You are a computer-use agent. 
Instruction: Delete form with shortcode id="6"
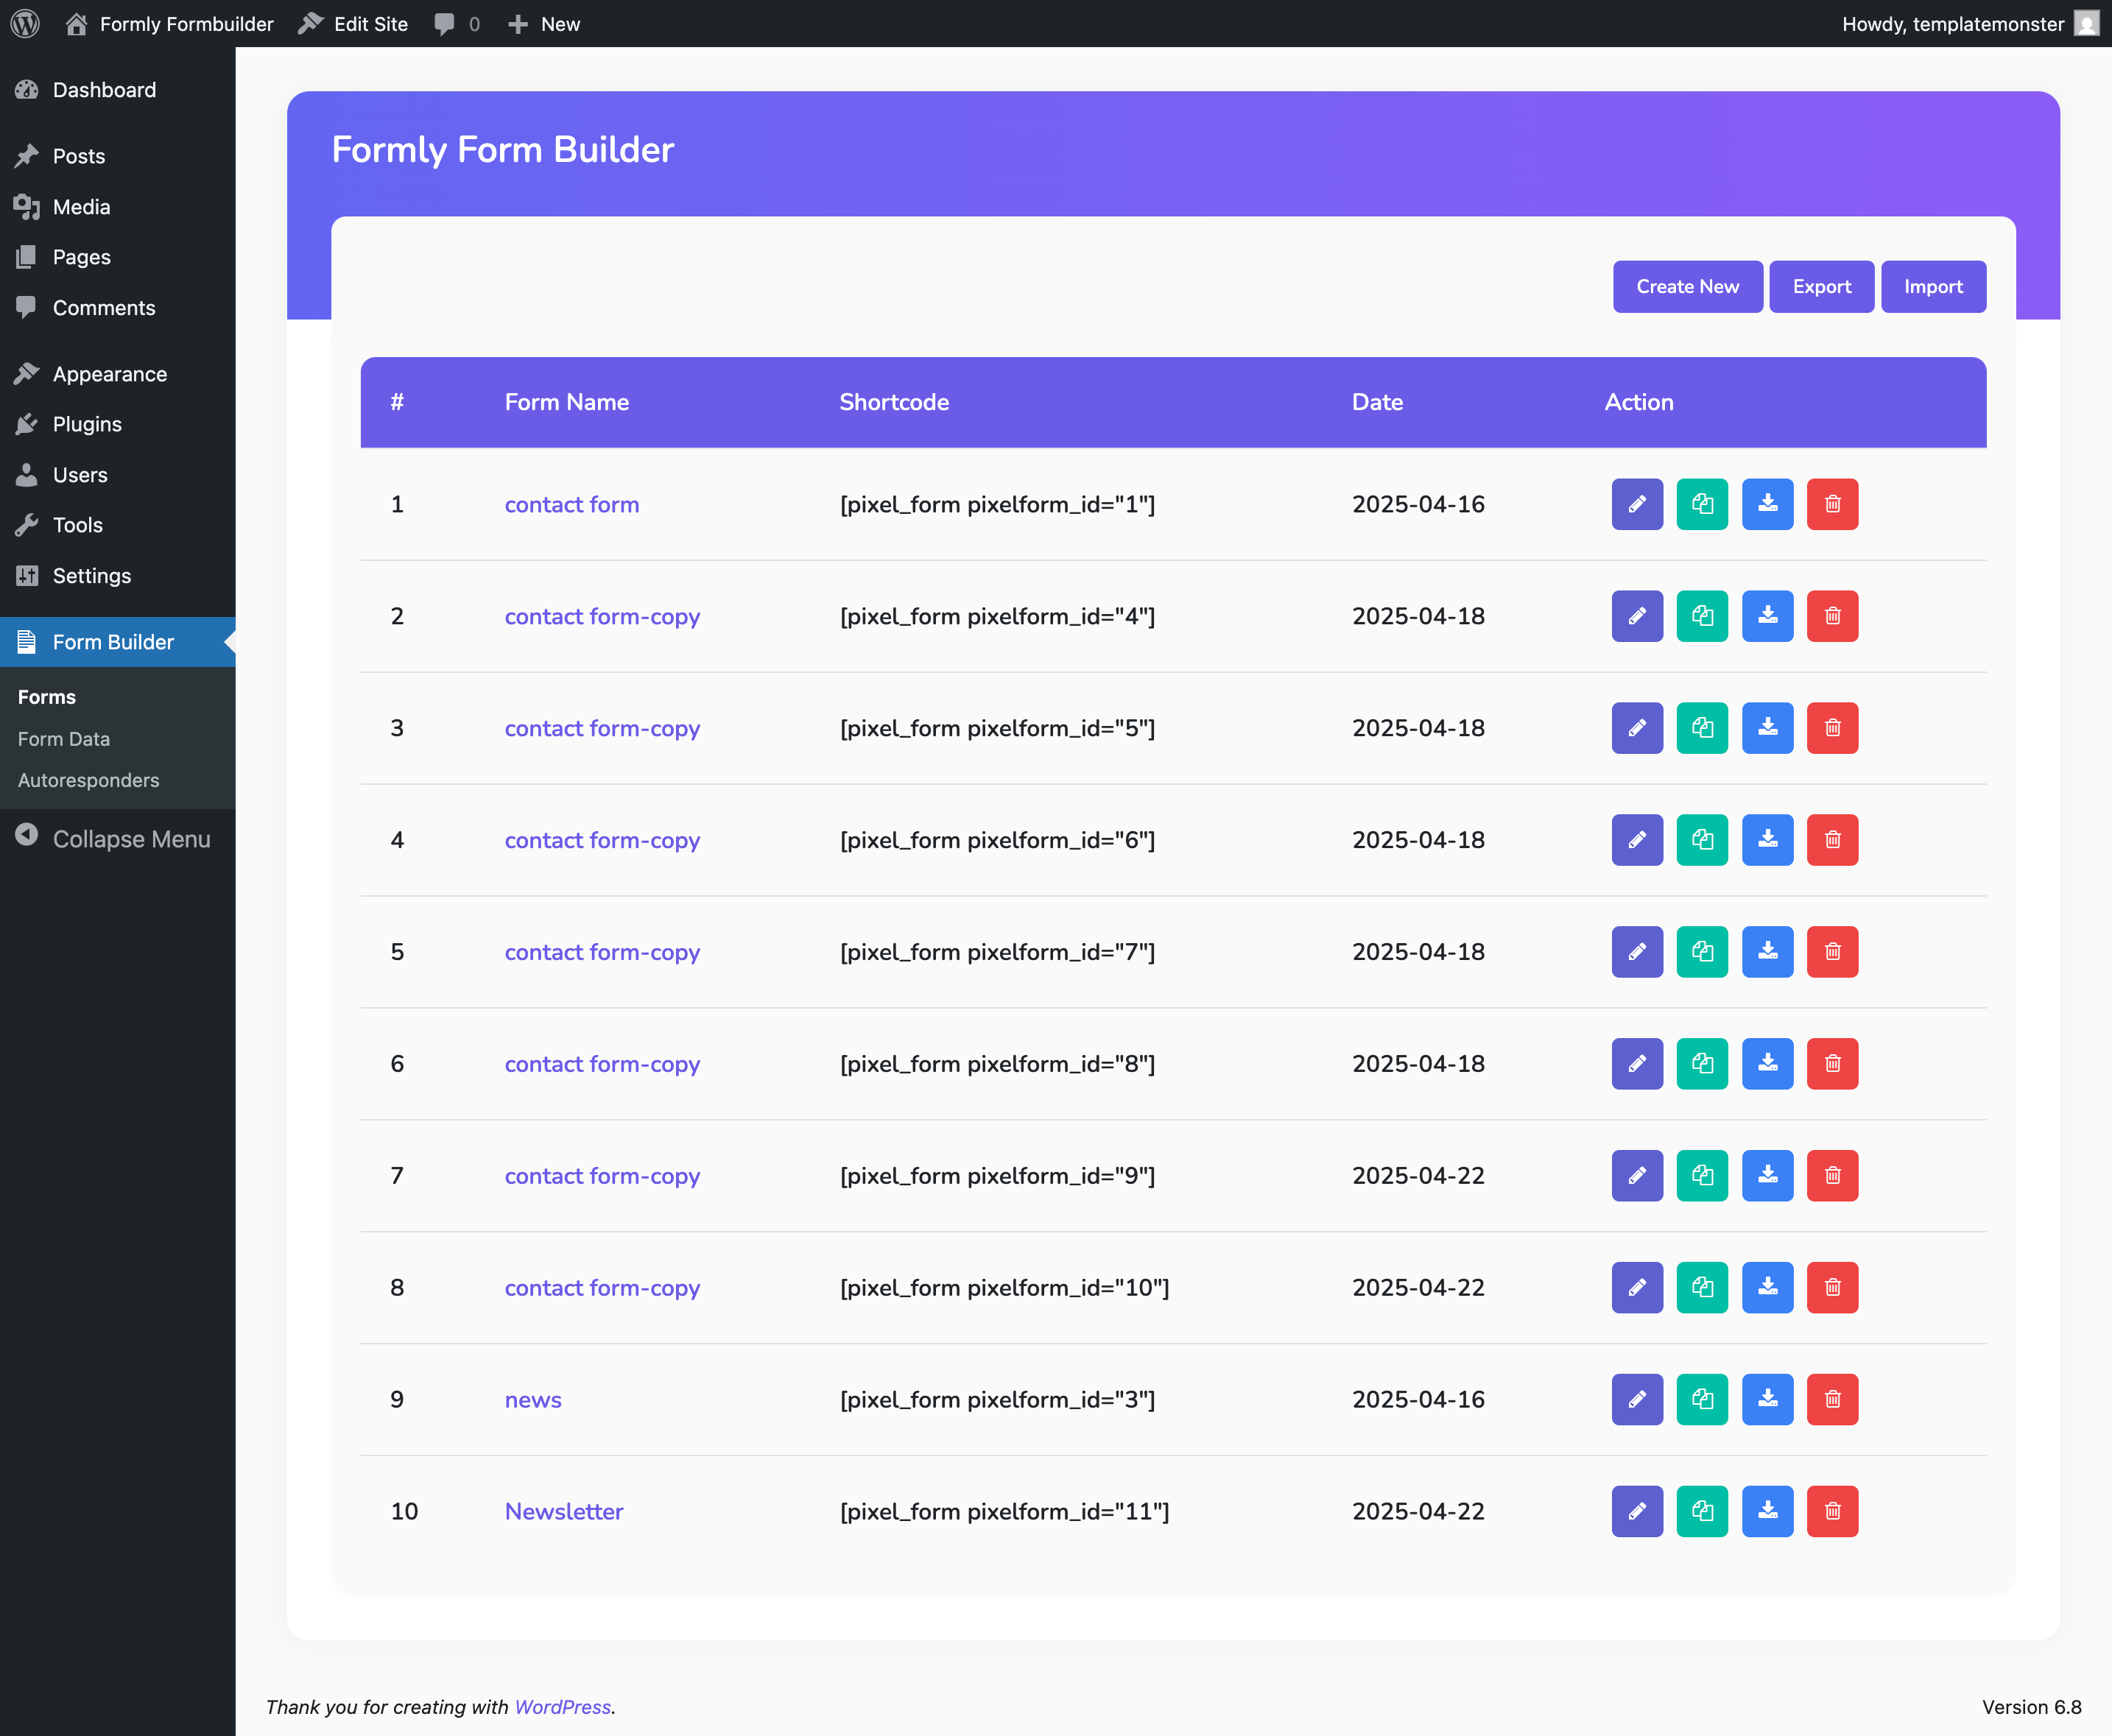pos(1832,840)
